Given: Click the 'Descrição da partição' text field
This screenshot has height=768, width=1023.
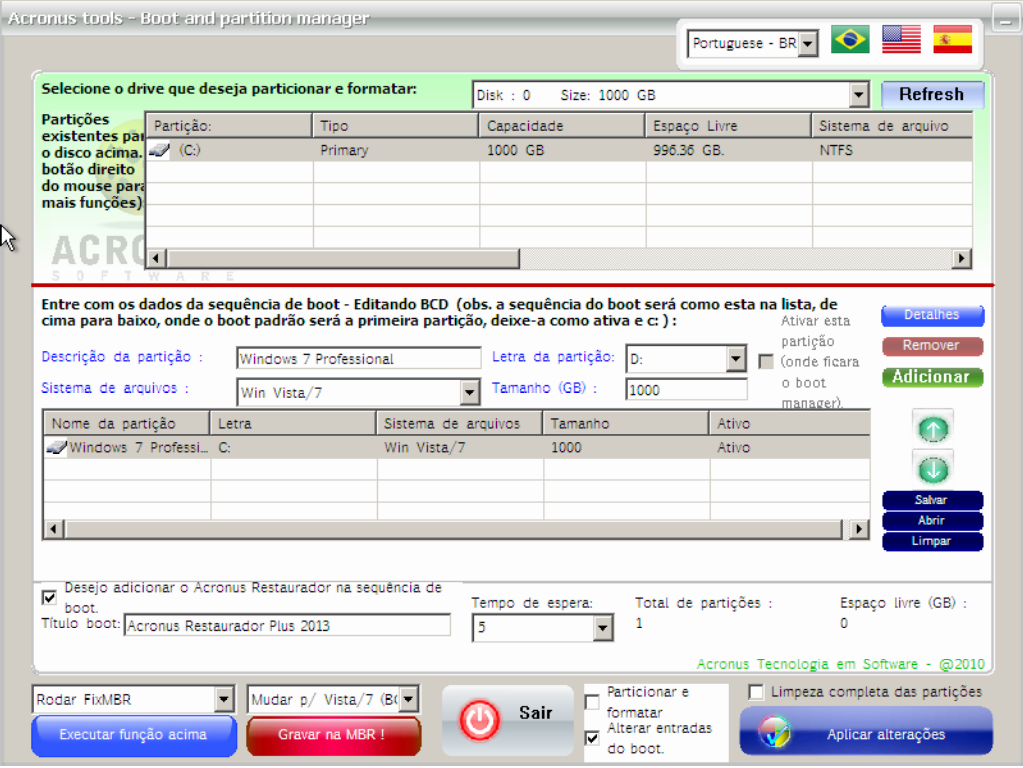Looking at the screenshot, I should pyautogui.click(x=359, y=359).
